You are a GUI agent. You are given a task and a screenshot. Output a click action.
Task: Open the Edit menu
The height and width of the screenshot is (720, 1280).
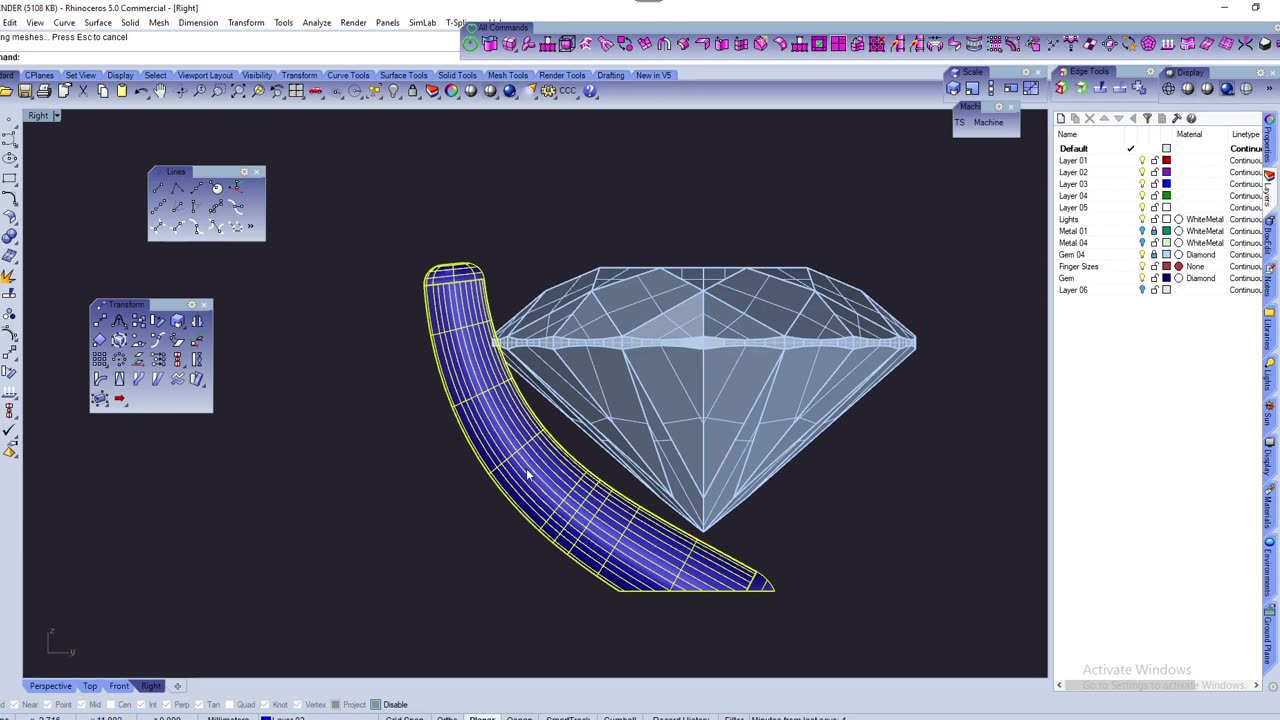tap(9, 22)
